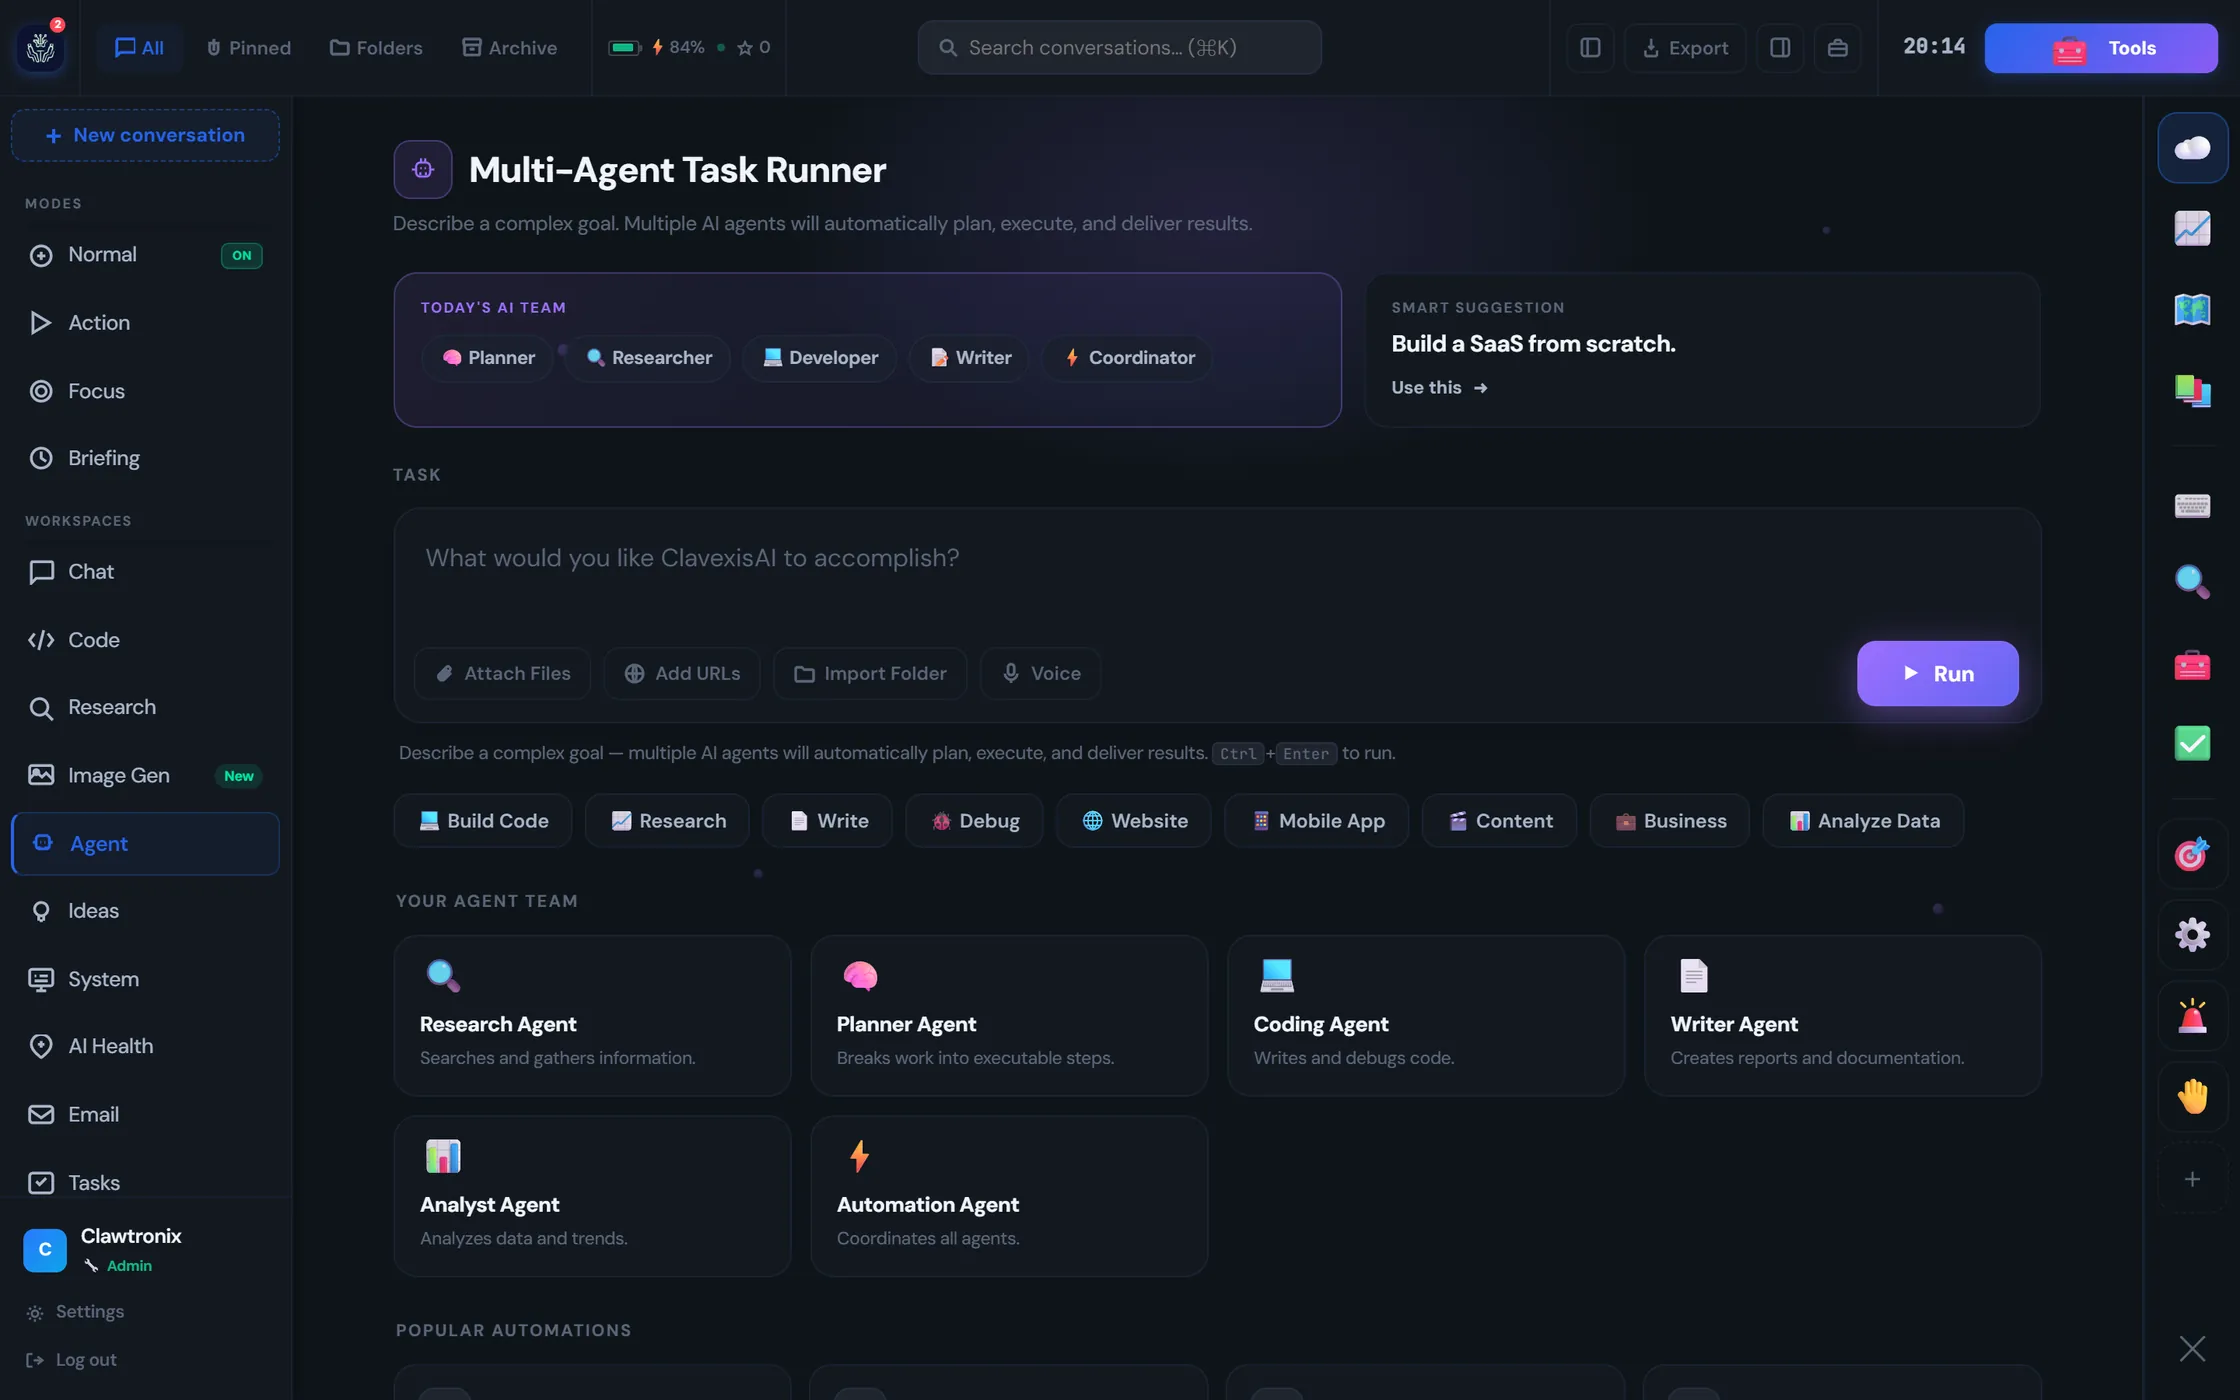Open the briefcase icon in top bar
Screen dimensions: 2240x1400
[x=1838, y=48]
